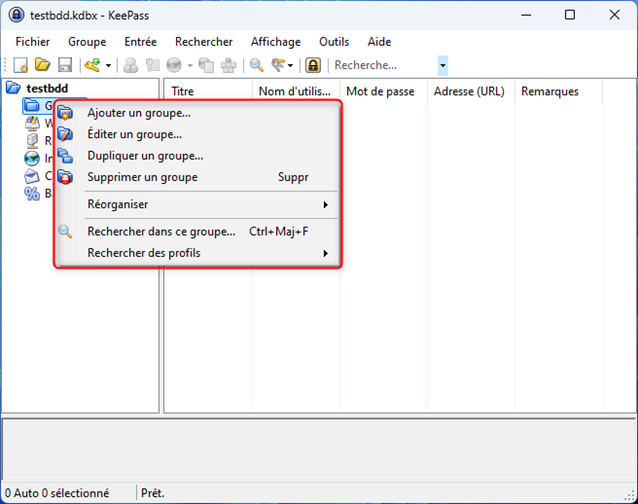Sort by Adresse (URL) column header
This screenshot has height=504, width=638.
[x=471, y=91]
